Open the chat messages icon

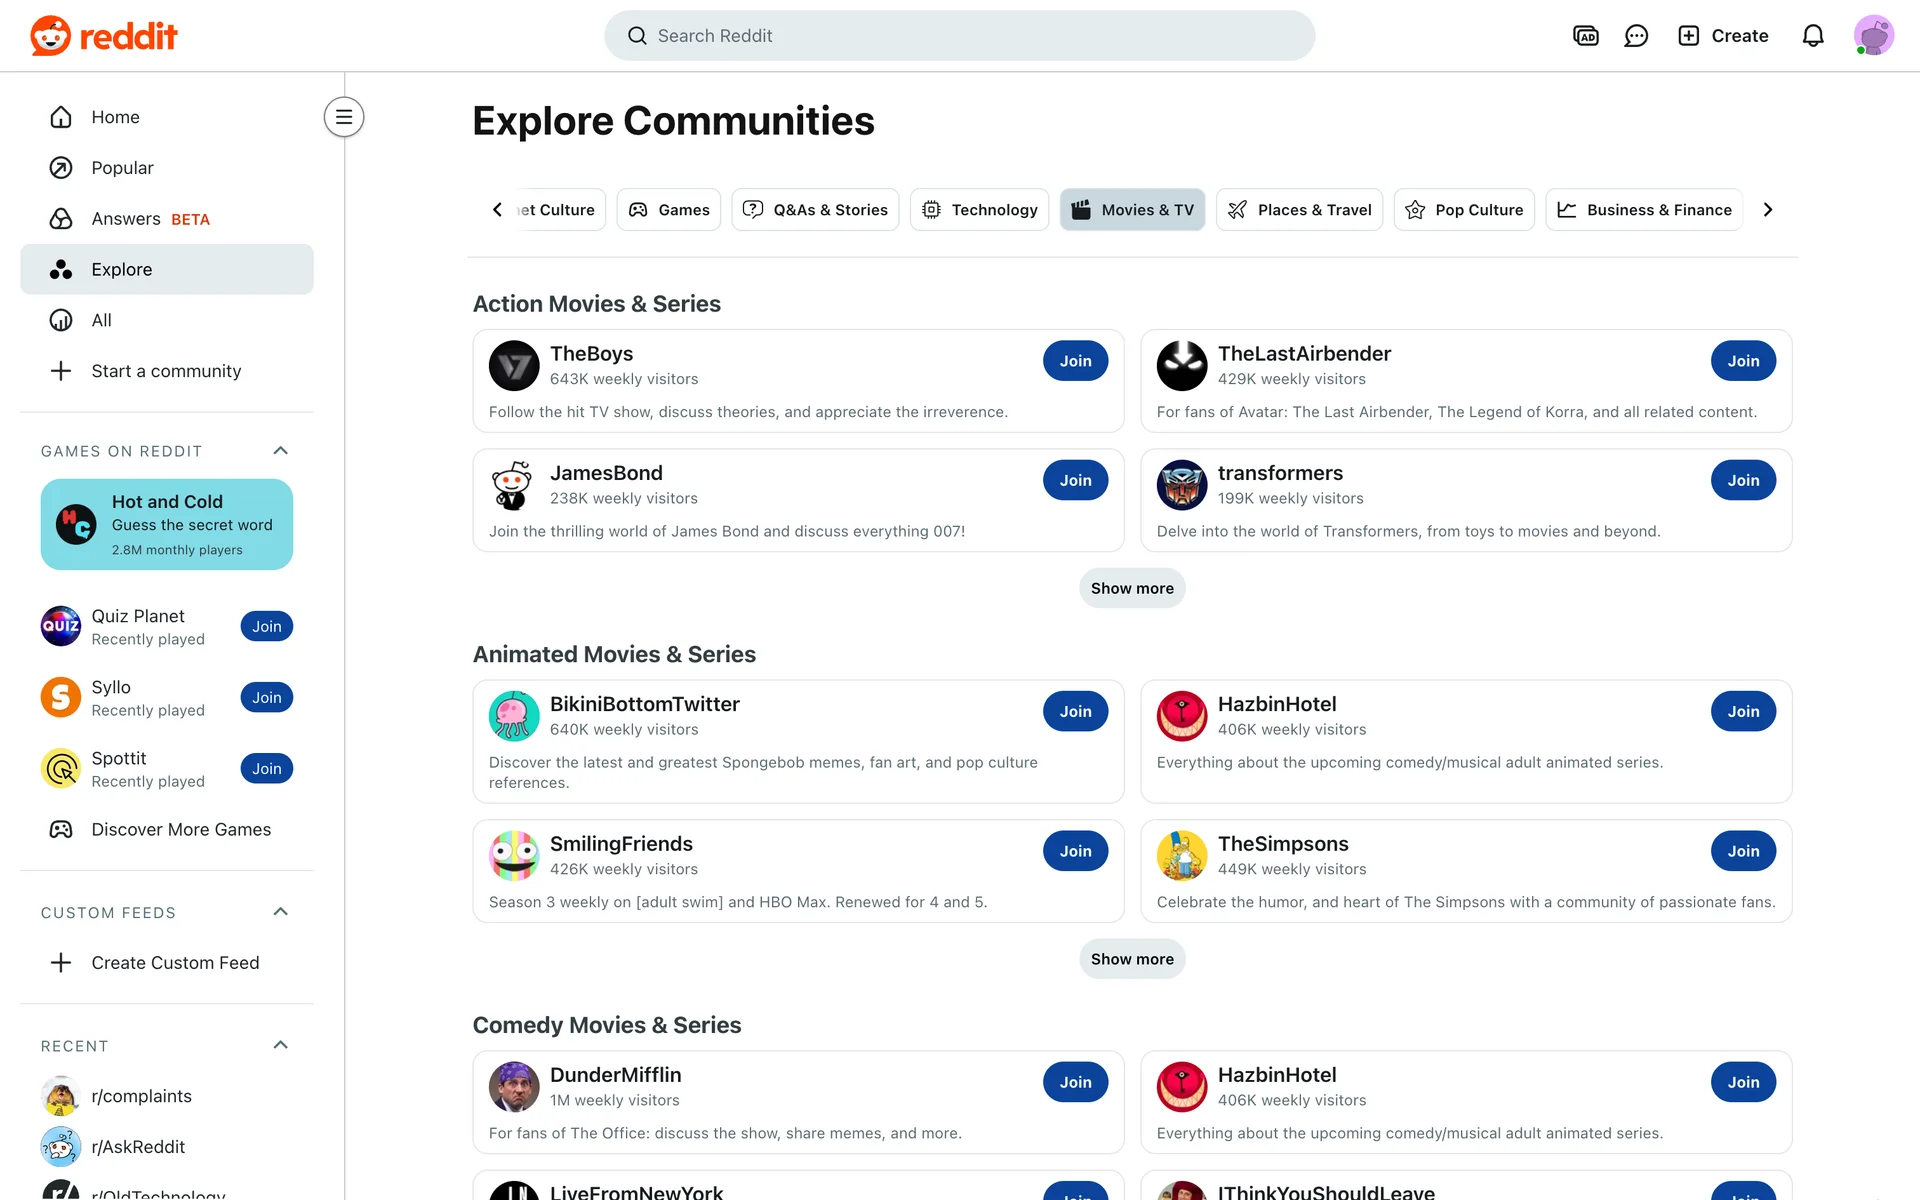1636,36
